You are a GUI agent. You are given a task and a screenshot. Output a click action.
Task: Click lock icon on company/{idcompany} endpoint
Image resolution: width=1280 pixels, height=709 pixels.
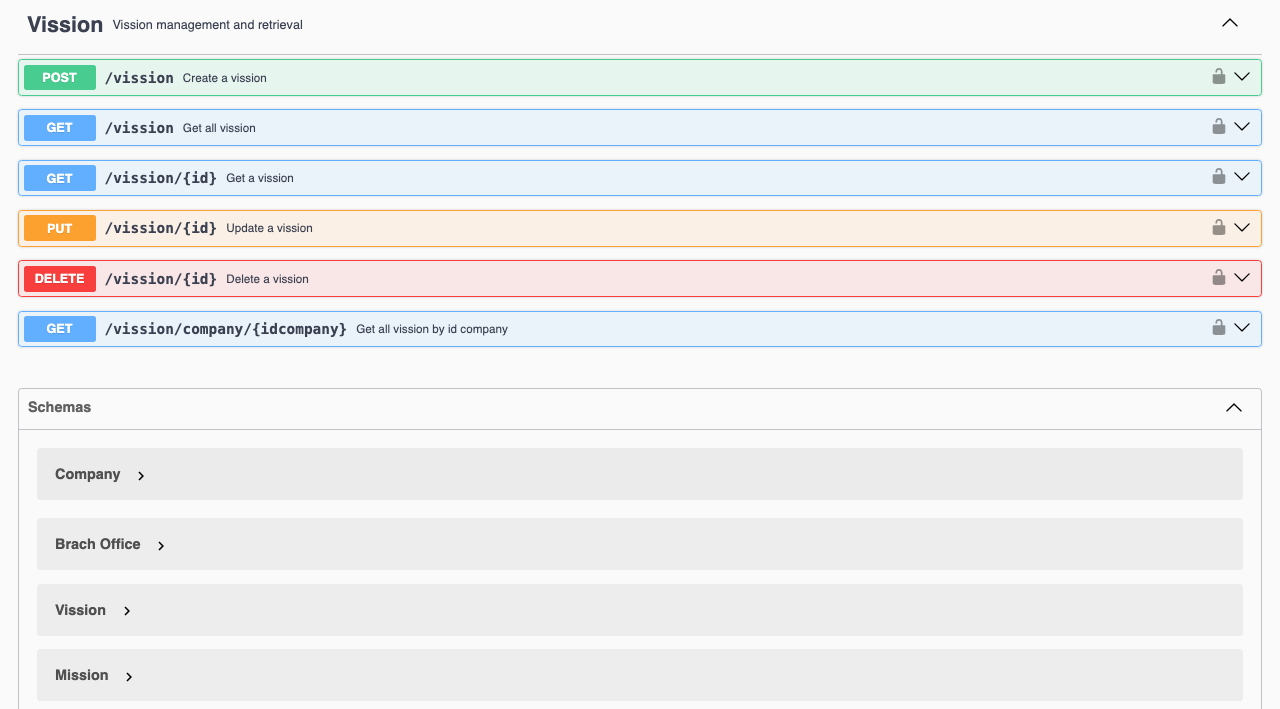[x=1218, y=327]
